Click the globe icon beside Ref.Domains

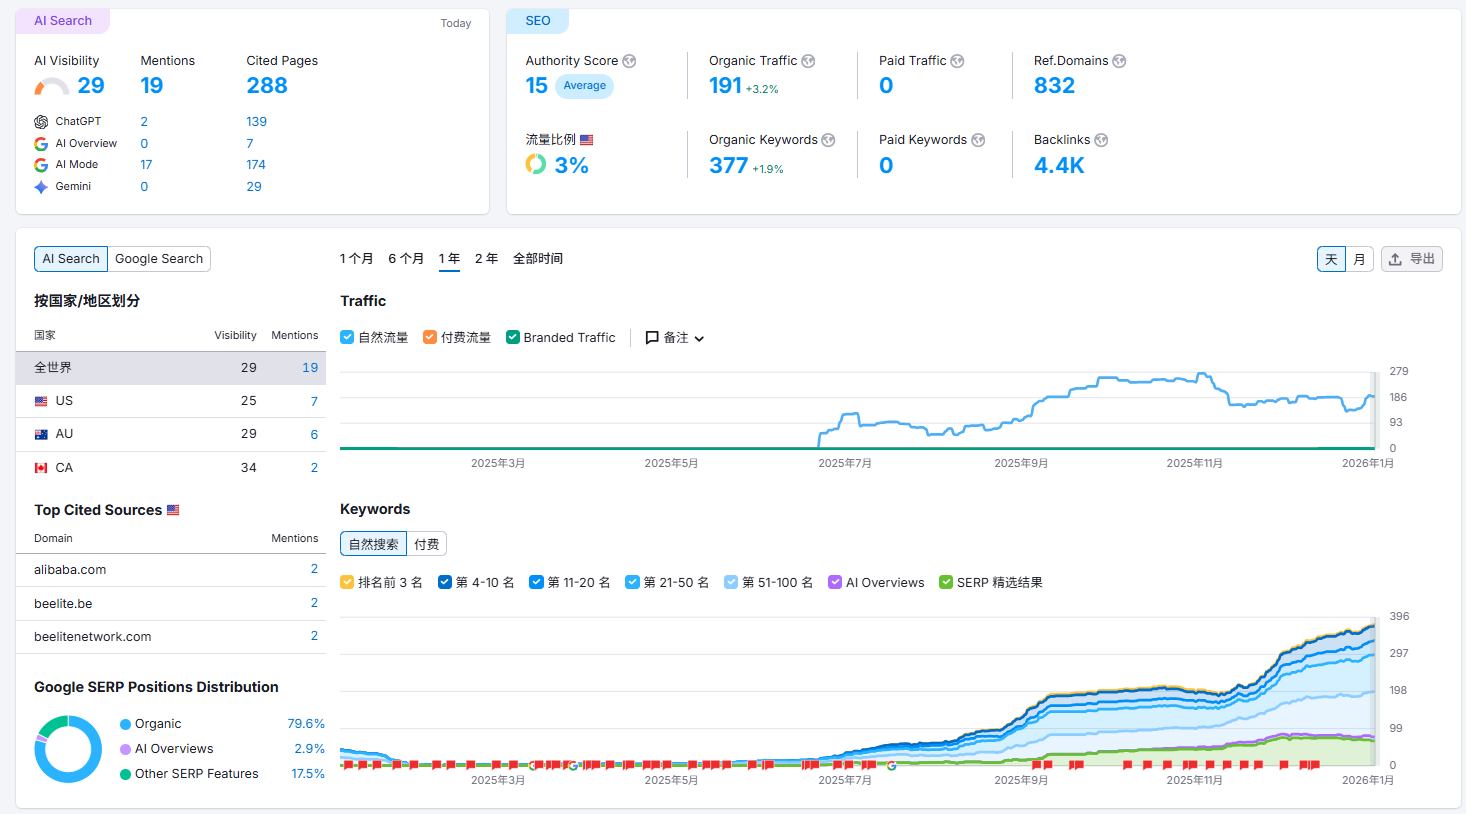click(1119, 61)
